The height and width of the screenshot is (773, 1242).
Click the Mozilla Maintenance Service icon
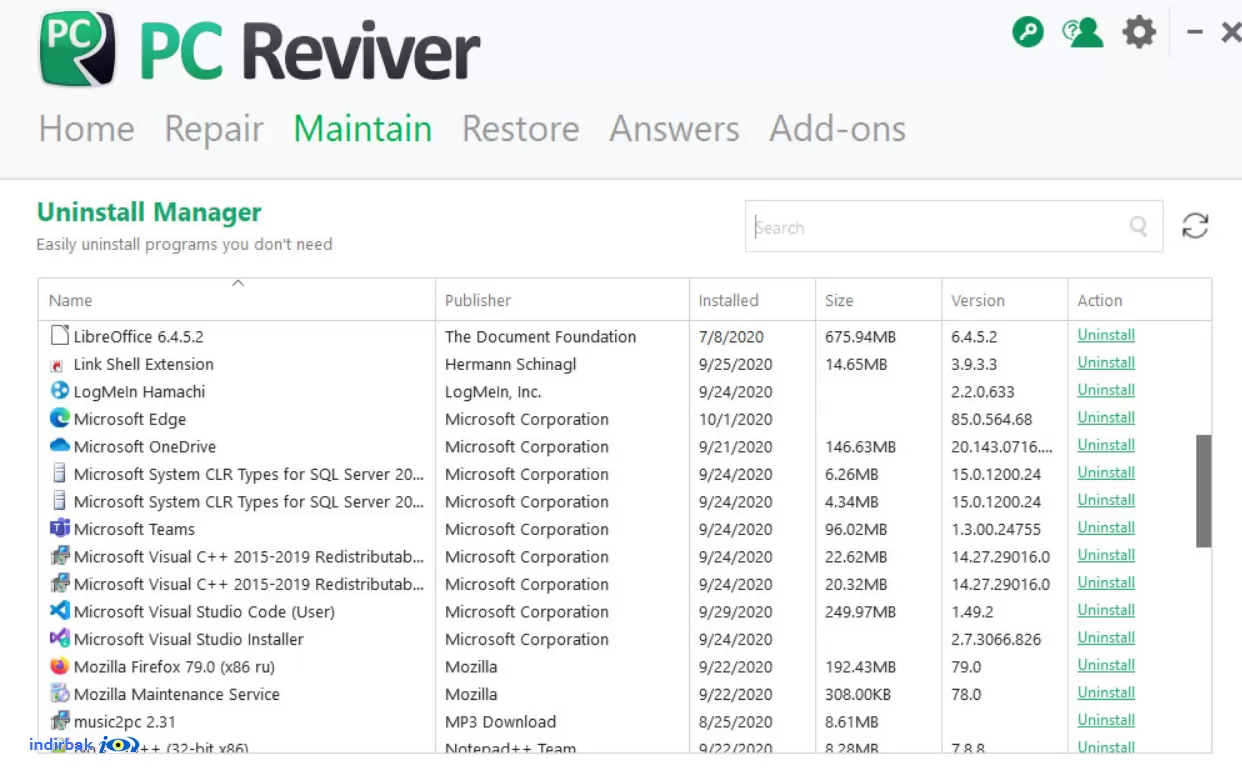[59, 693]
